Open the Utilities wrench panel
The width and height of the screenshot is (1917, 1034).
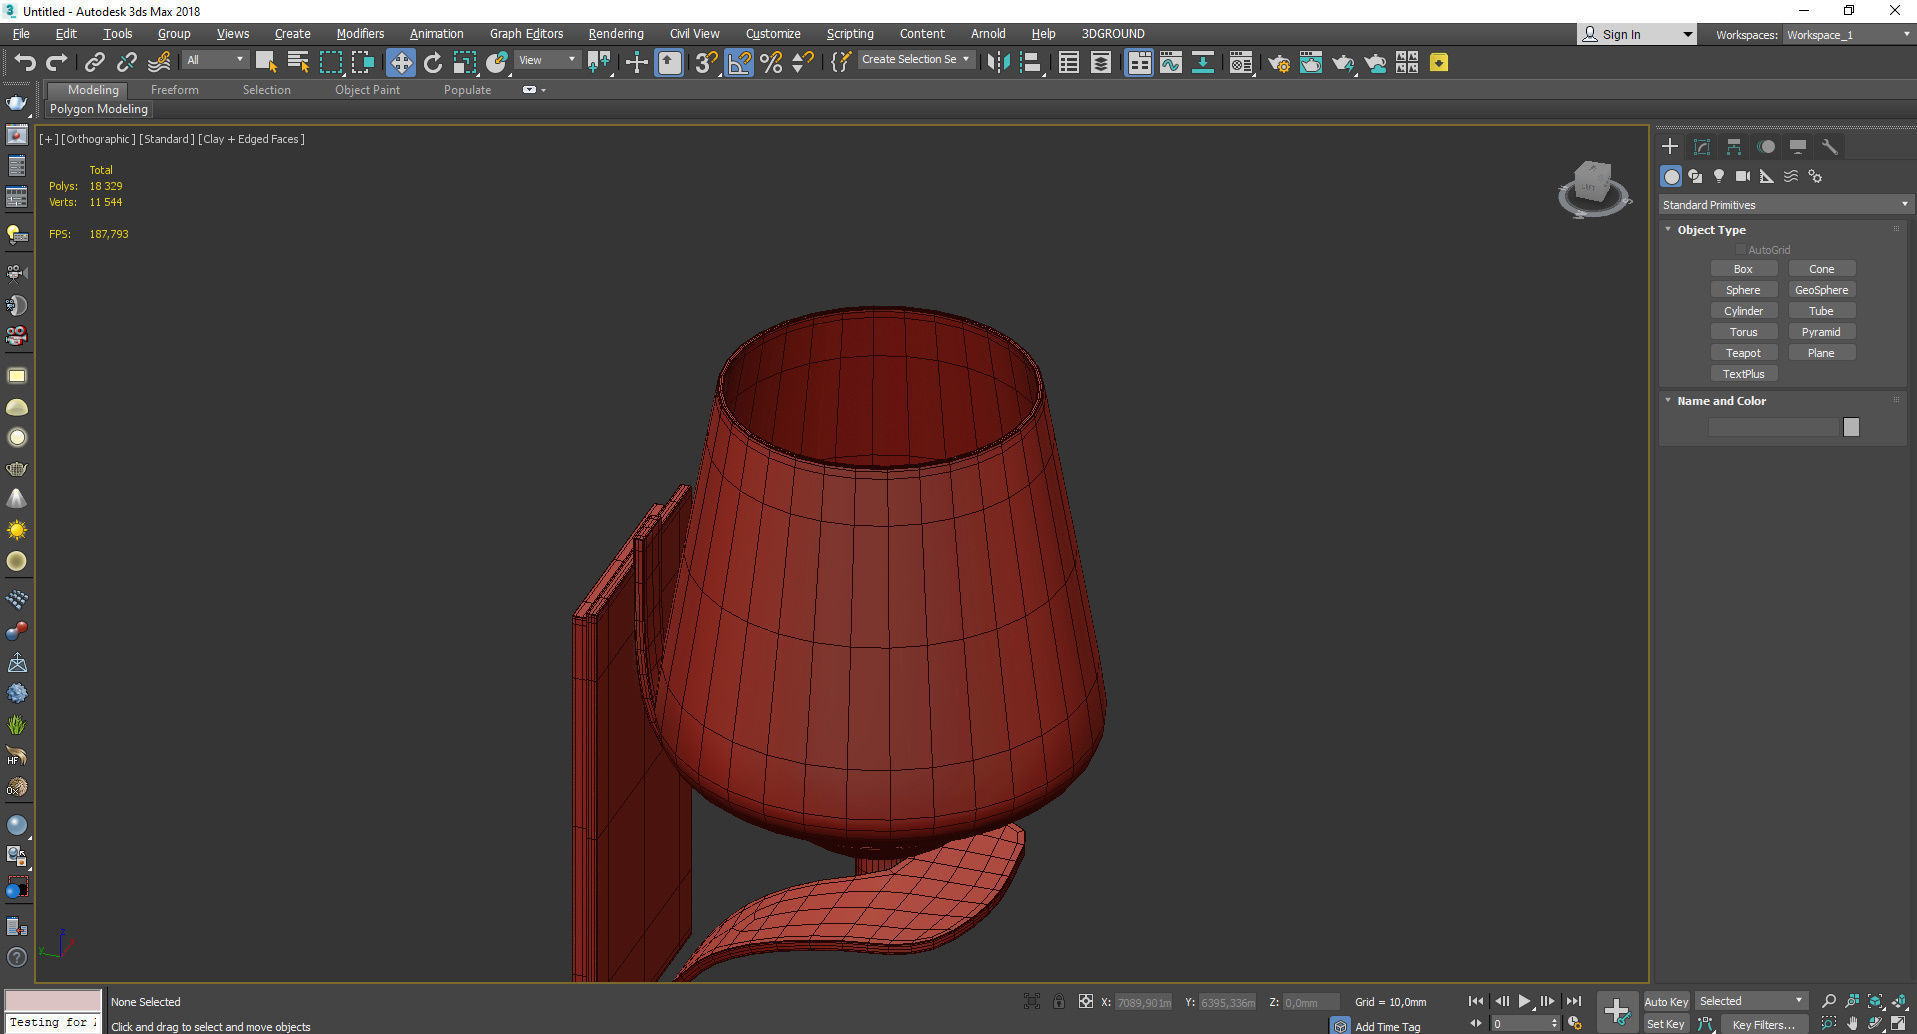pos(1830,147)
